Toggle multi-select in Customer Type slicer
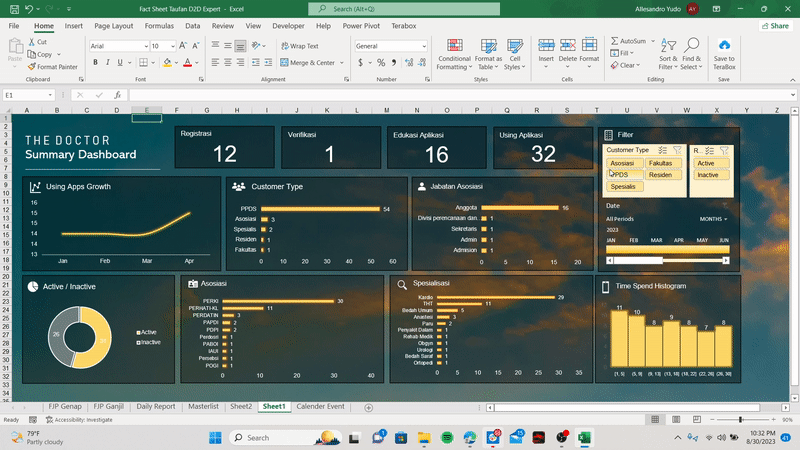 coord(663,150)
